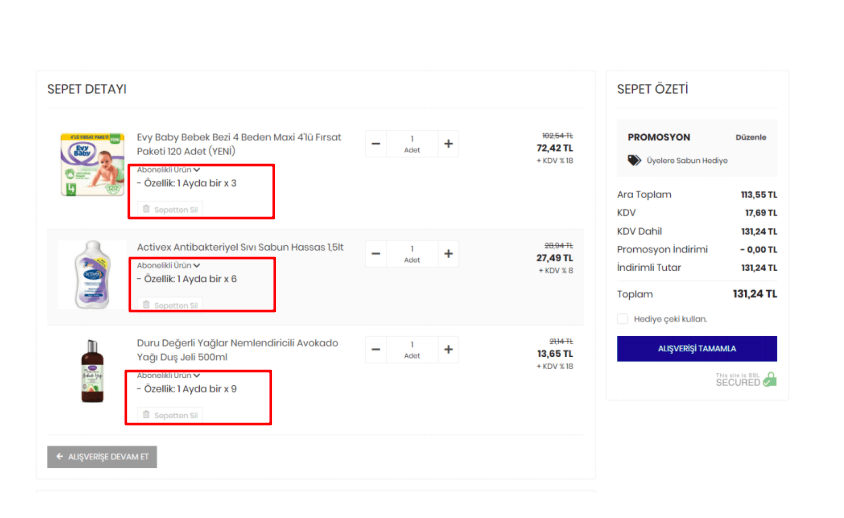The image size is (844, 518).
Task: Decrease Duru shower gel quantity with minus
Action: pos(376,350)
